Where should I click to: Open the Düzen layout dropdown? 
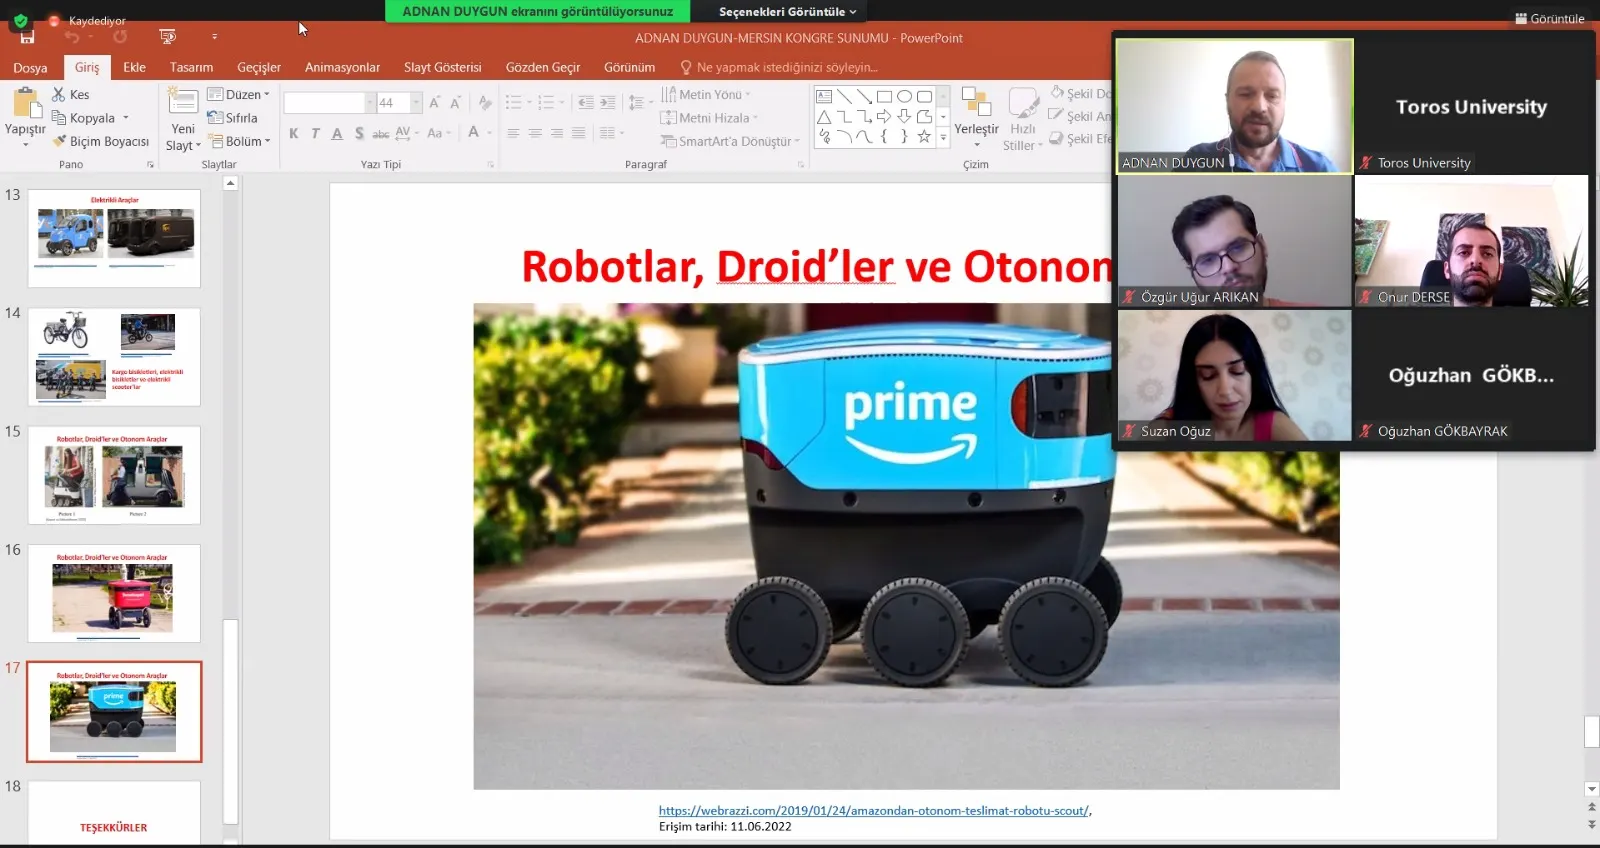point(238,94)
